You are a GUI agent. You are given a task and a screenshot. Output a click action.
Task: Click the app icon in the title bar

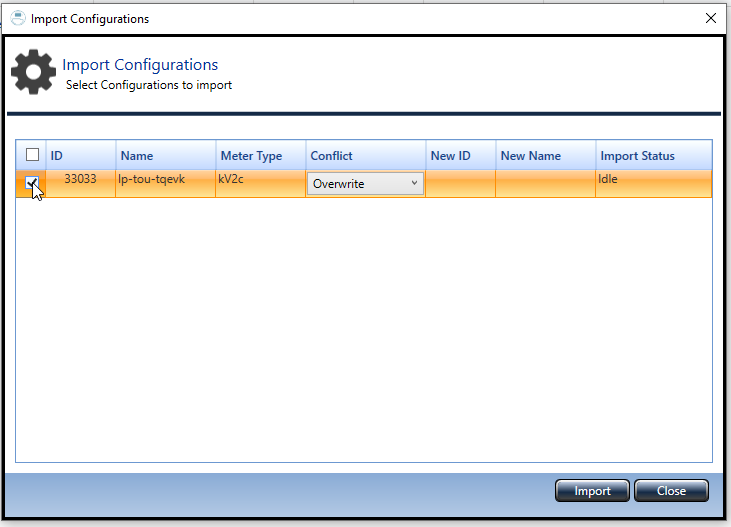click(17, 18)
